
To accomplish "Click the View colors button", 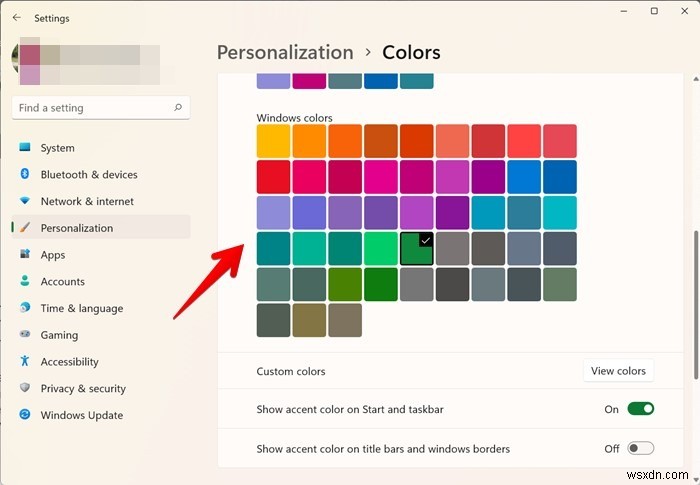I will pos(618,371).
